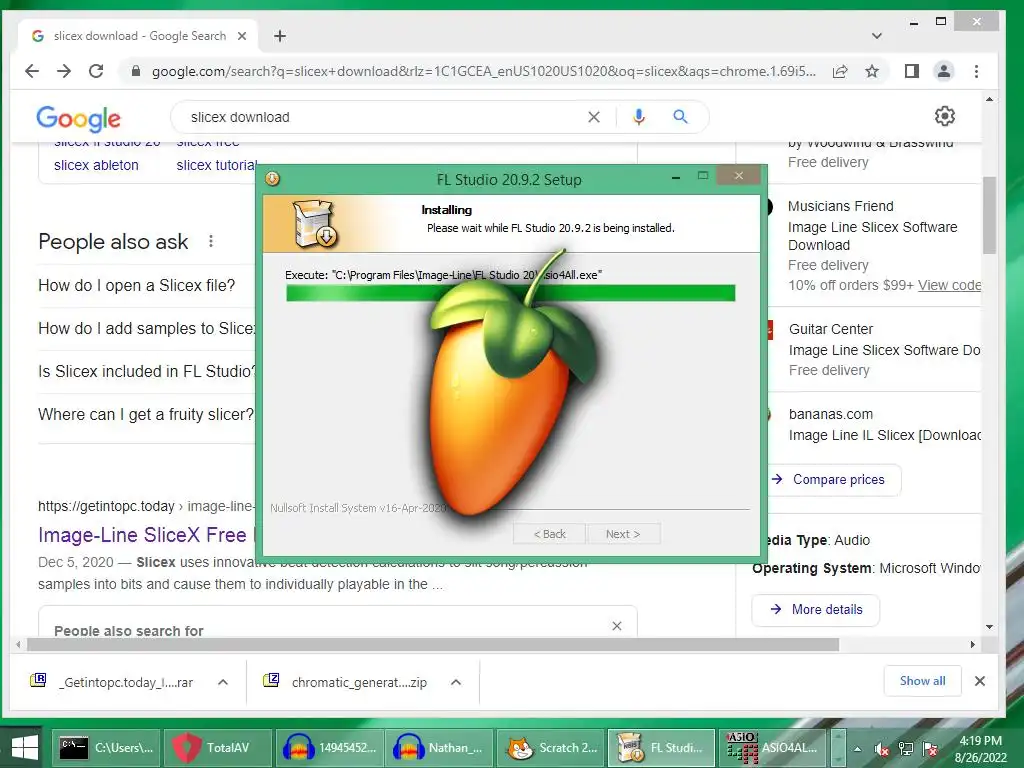Screen dimensions: 1024x768
Task: Submit search with magnifier icon
Action: [x=680, y=117]
